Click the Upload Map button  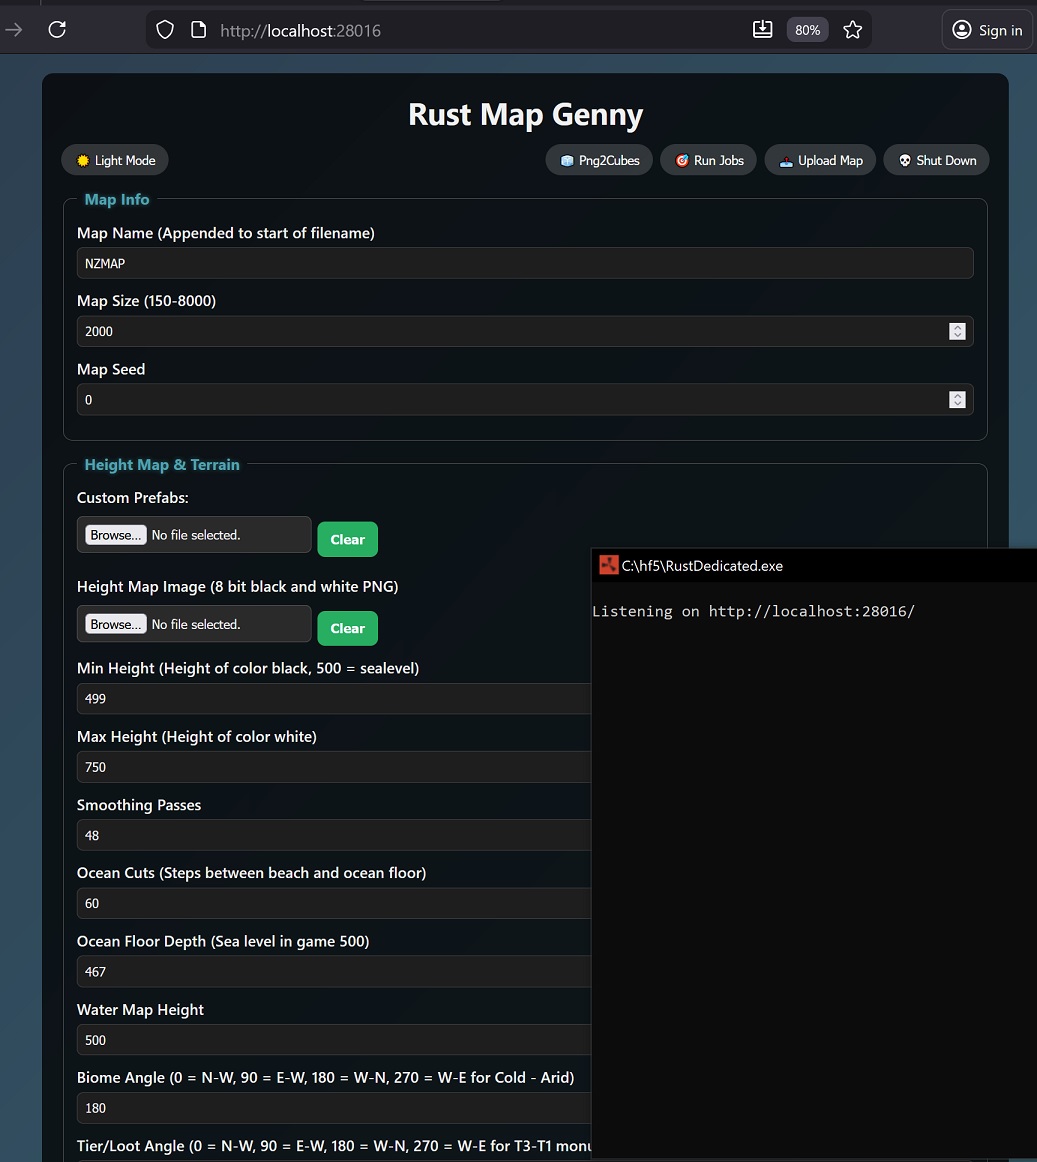[820, 161]
